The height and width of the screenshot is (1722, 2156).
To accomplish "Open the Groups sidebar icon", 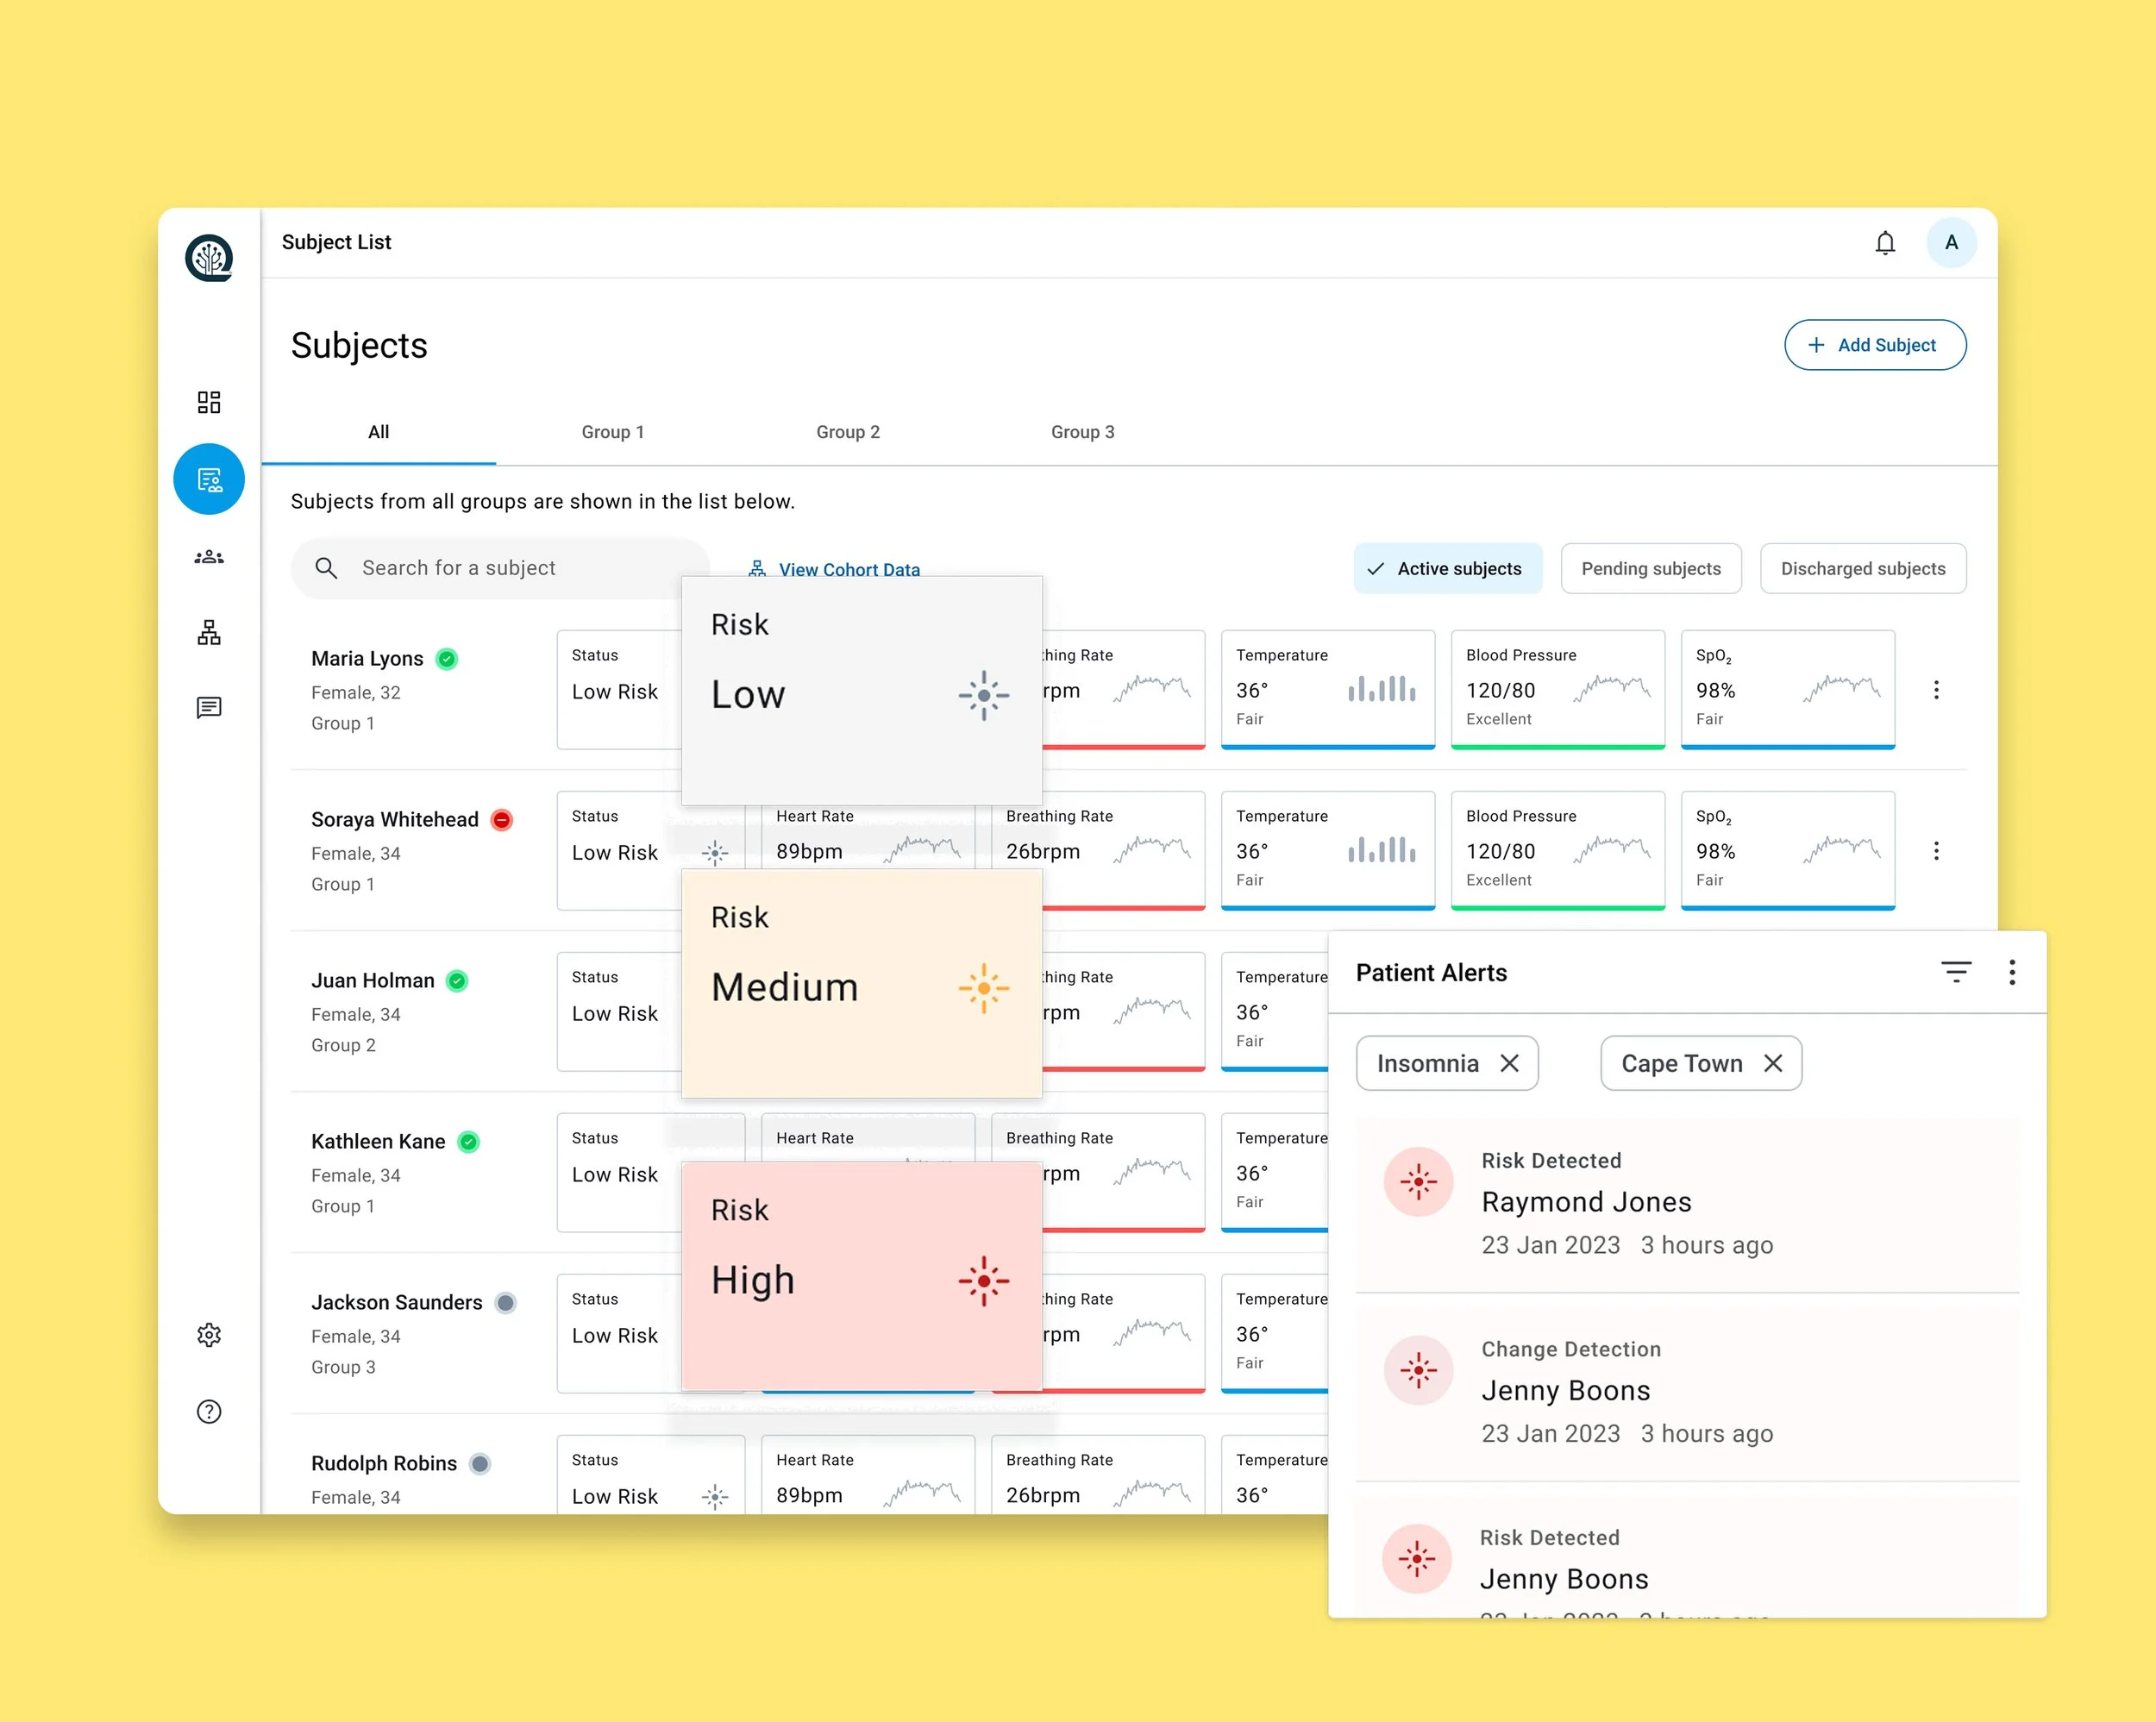I will click(x=209, y=556).
